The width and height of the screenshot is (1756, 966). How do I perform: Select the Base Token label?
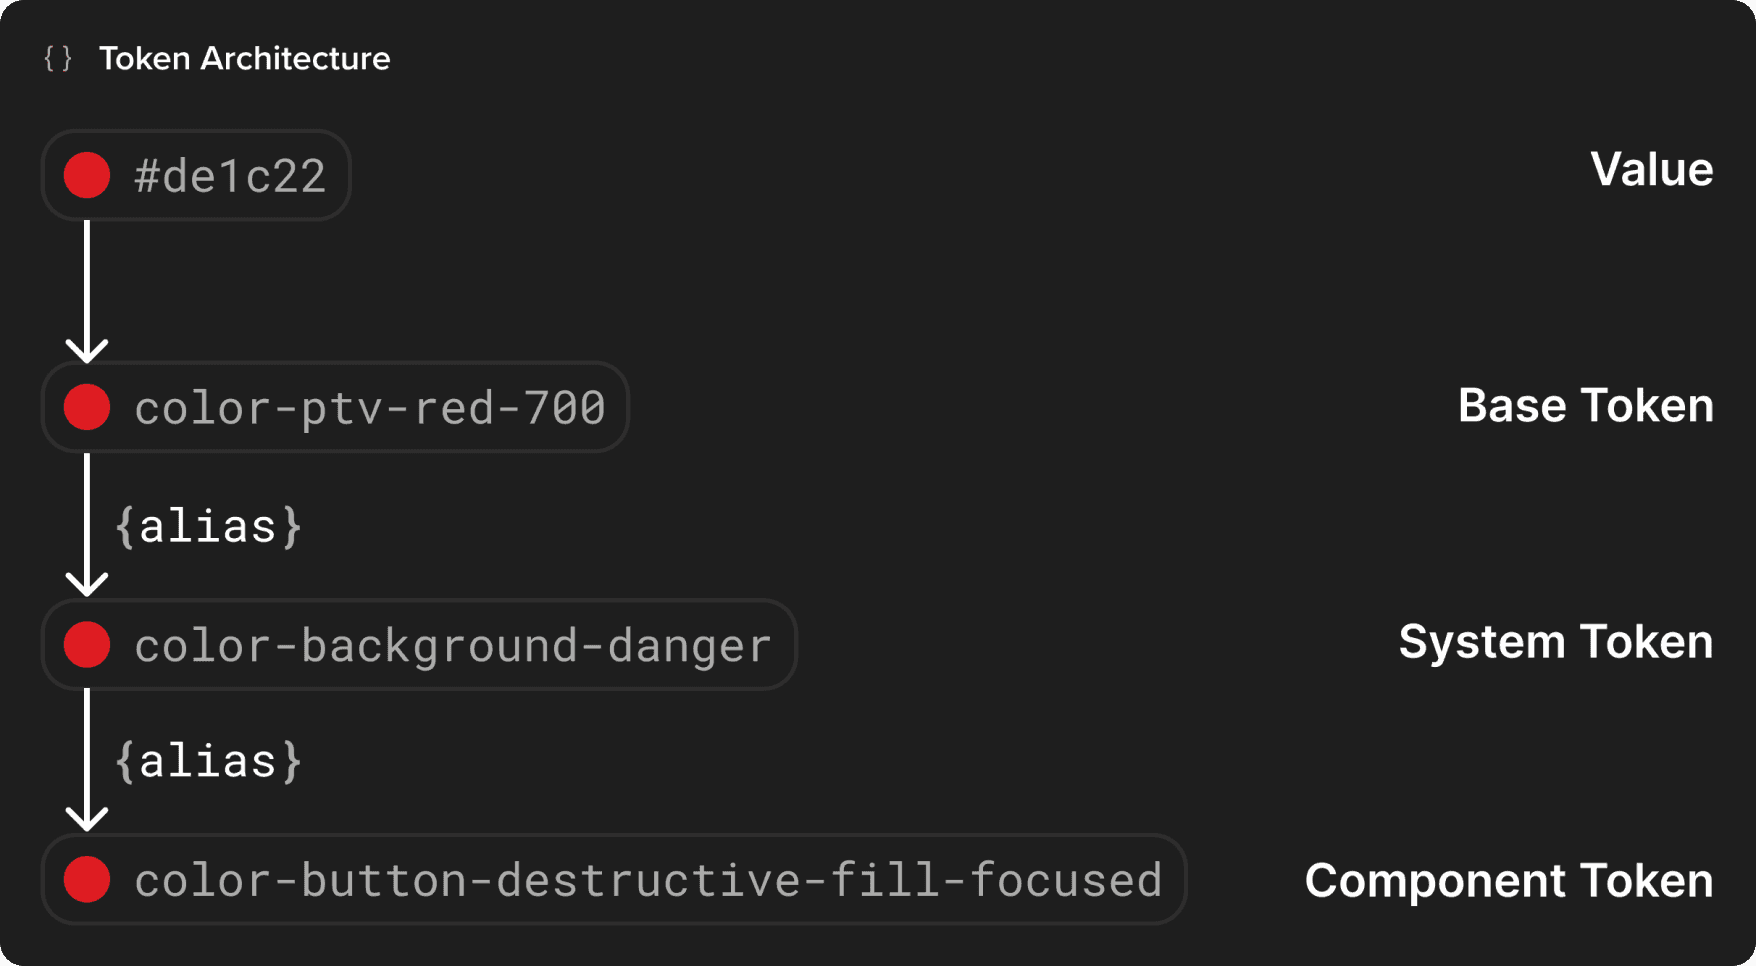pos(1585,406)
